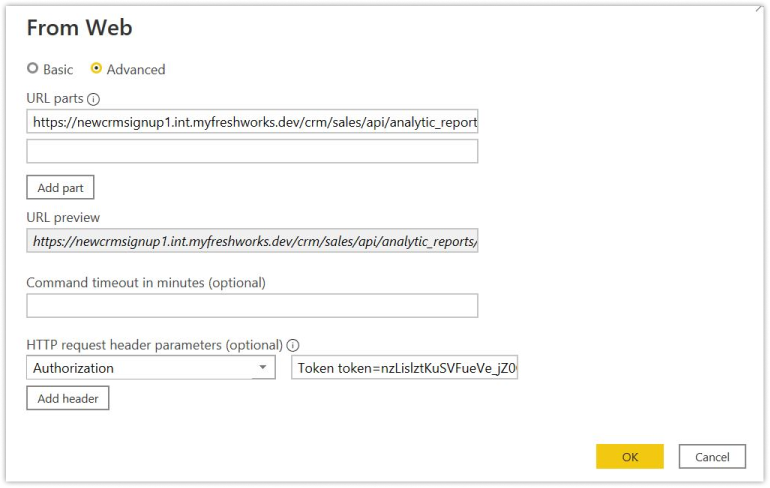Click the Token token value field
The width and height of the screenshot is (770, 488).
405,368
